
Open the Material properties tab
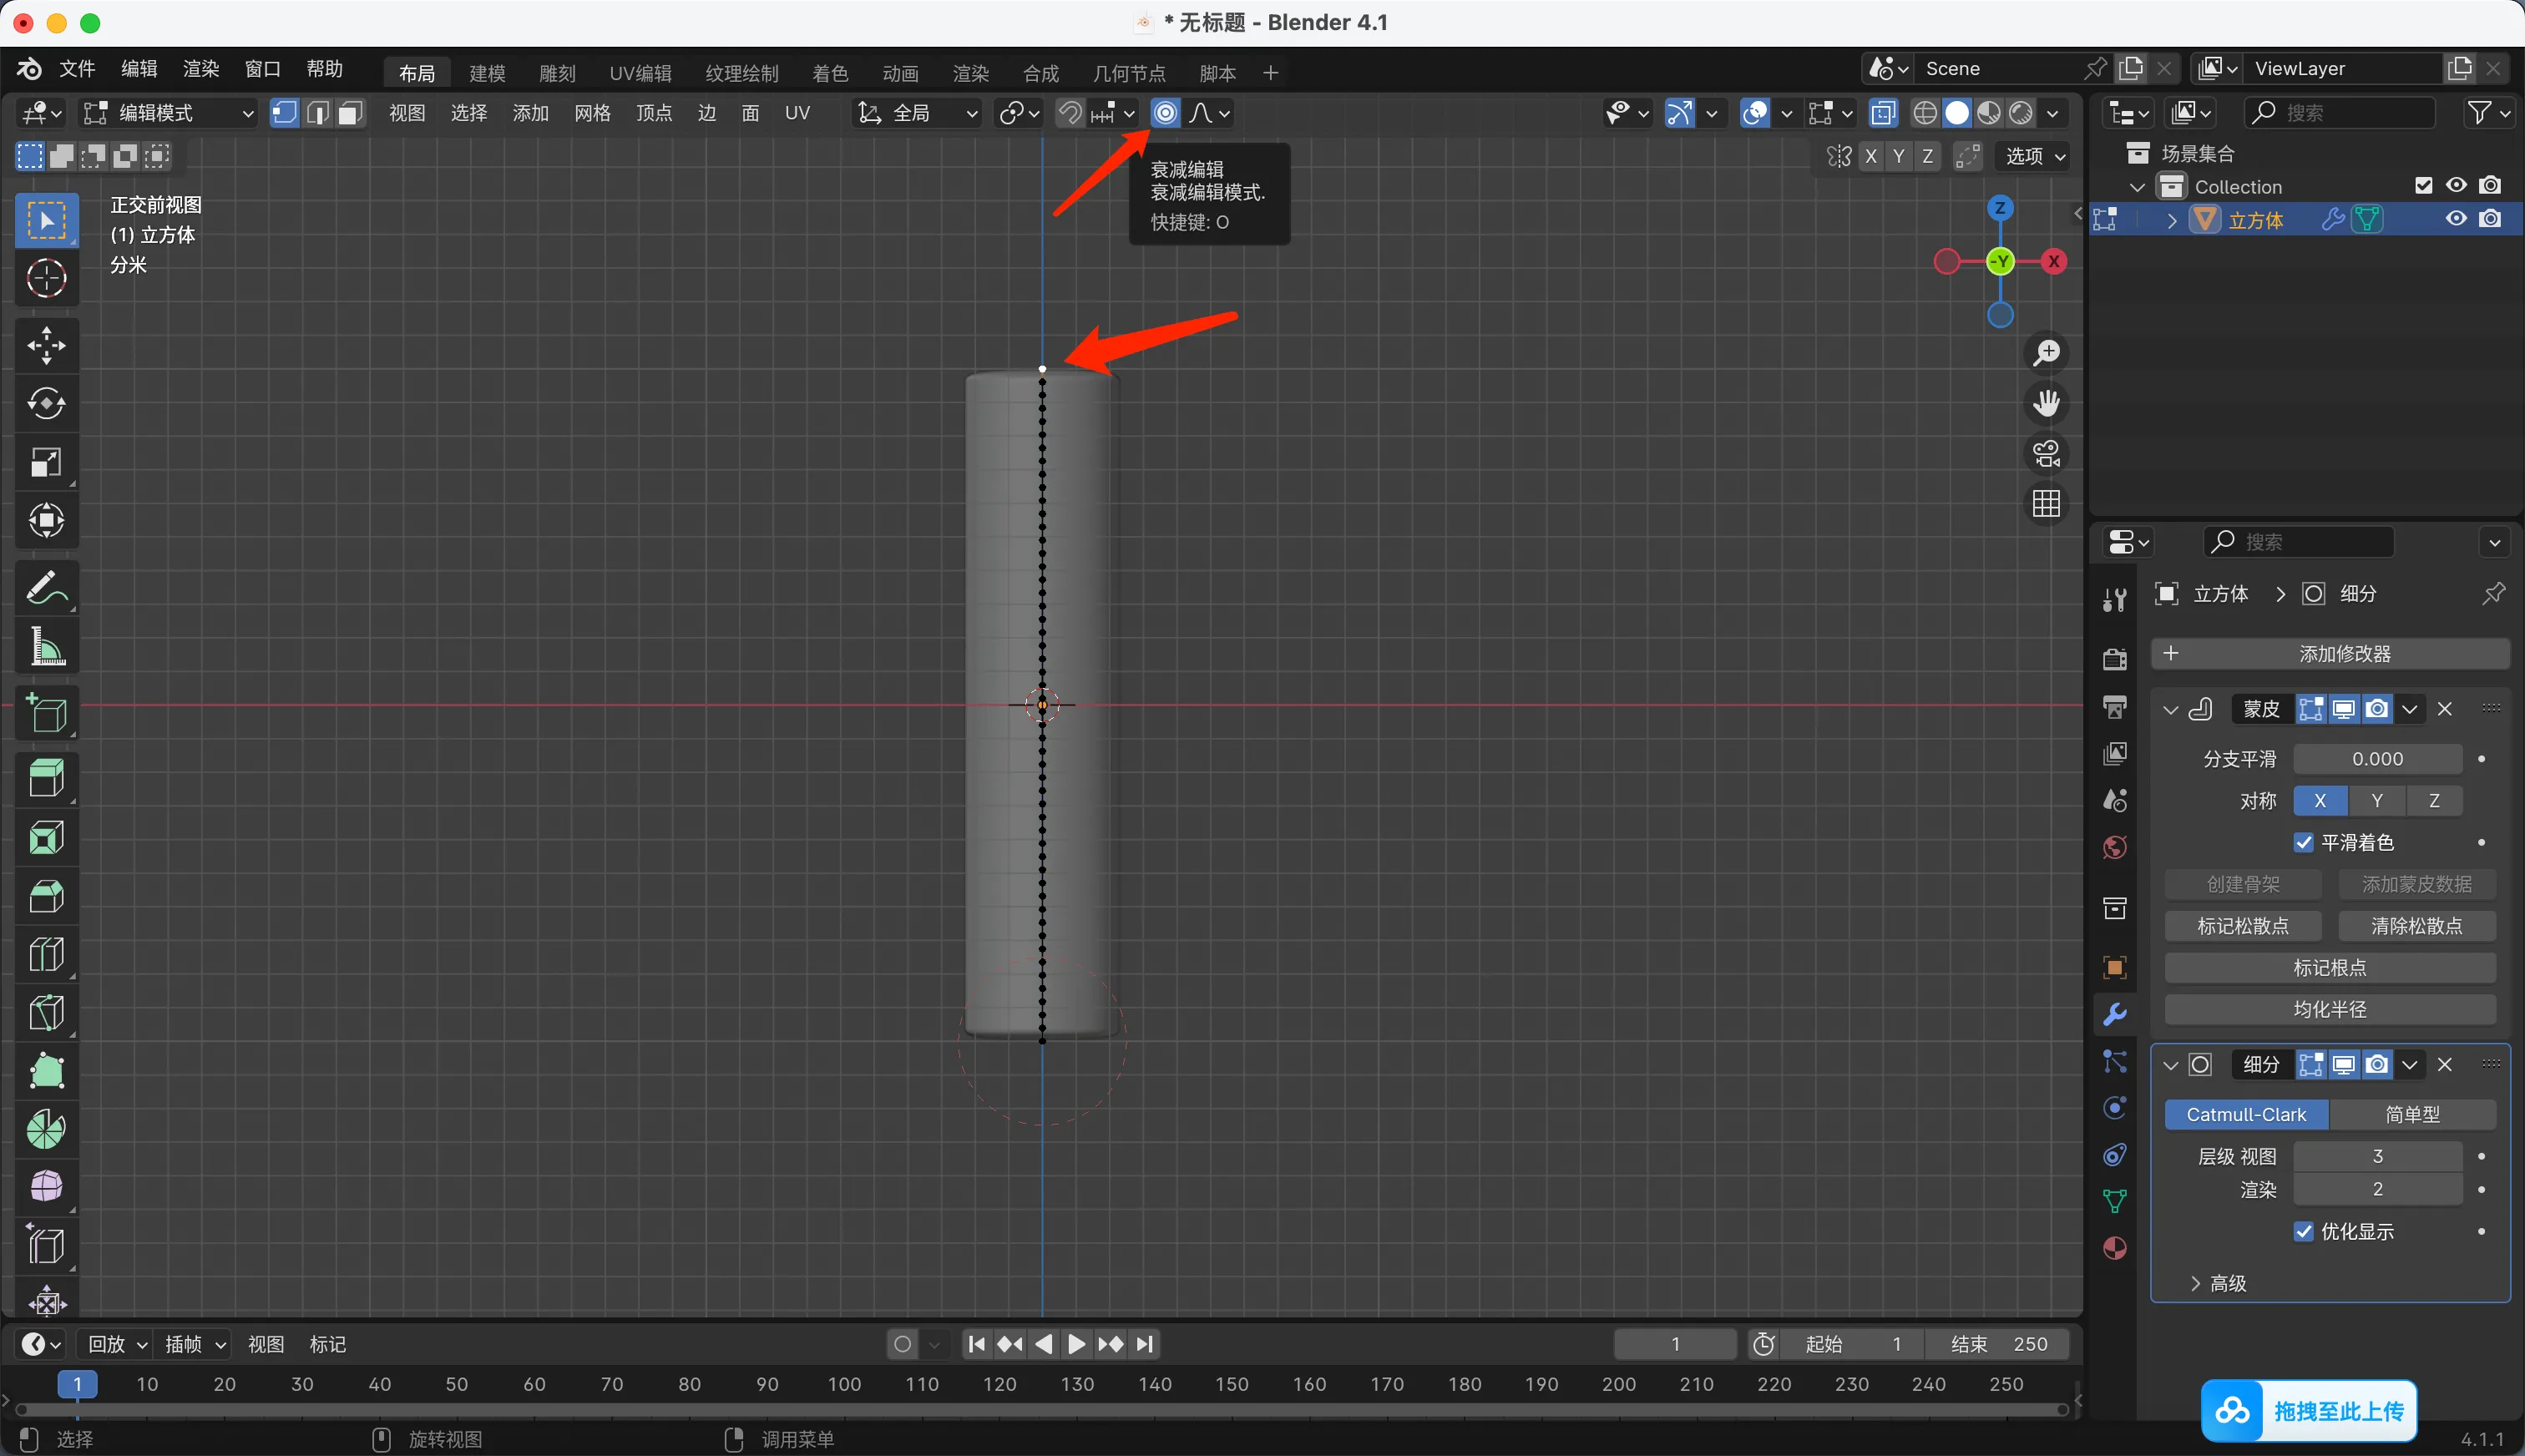pos(2114,1248)
